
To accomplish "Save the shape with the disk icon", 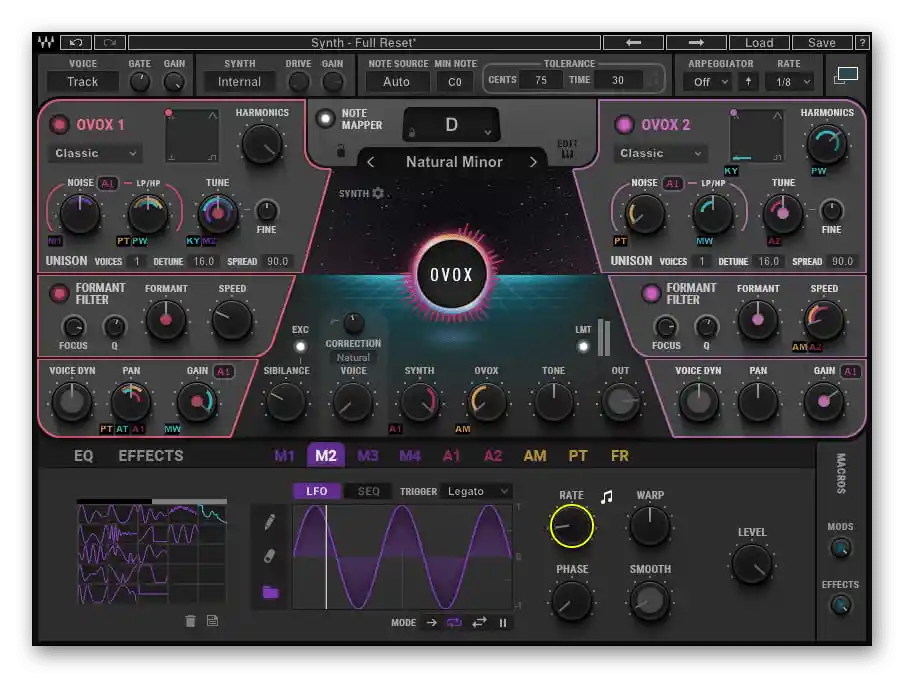I will coord(212,621).
